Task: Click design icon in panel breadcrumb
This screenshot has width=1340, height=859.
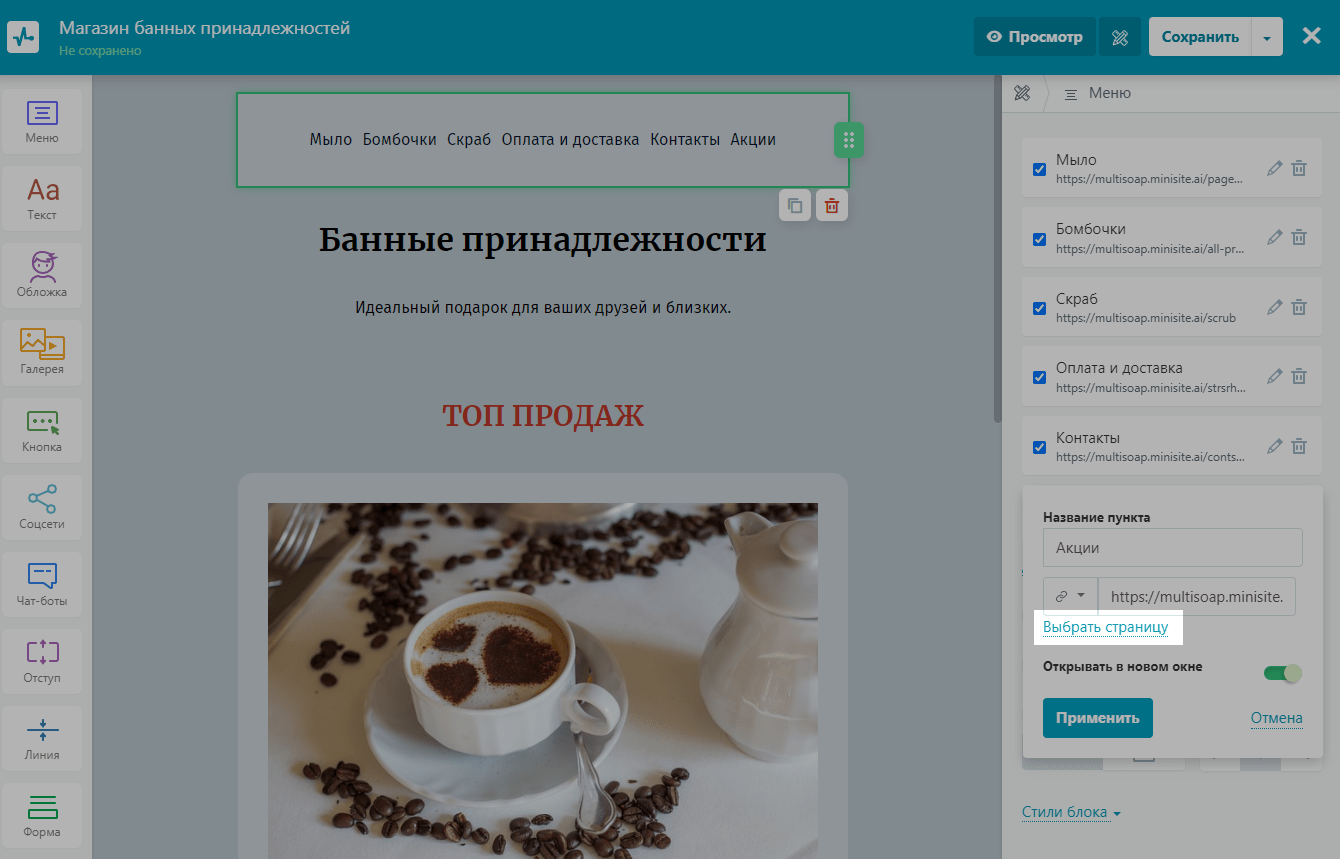Action: click(x=1022, y=93)
